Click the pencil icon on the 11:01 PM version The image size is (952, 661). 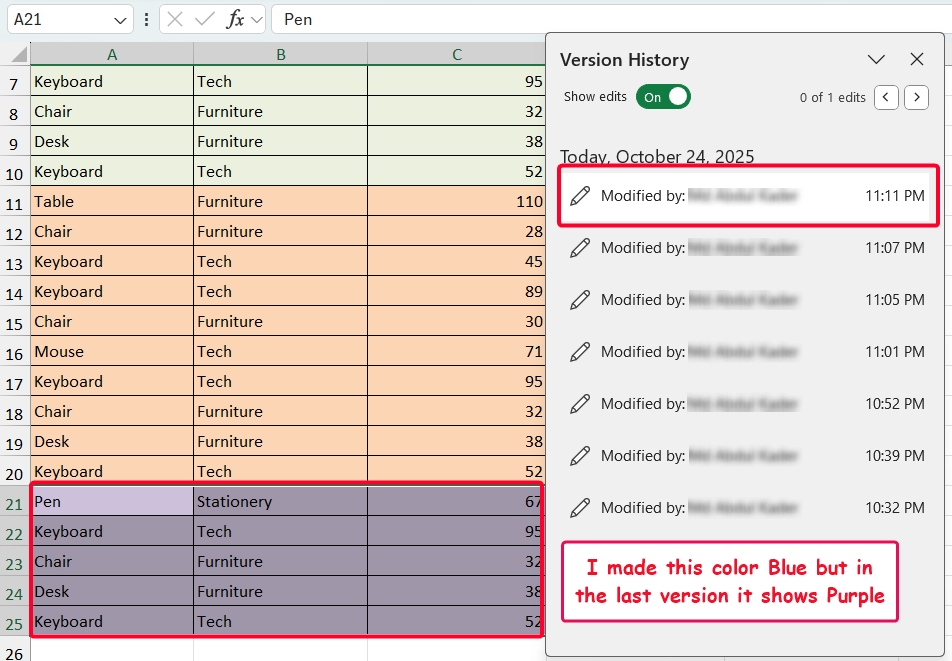(580, 351)
